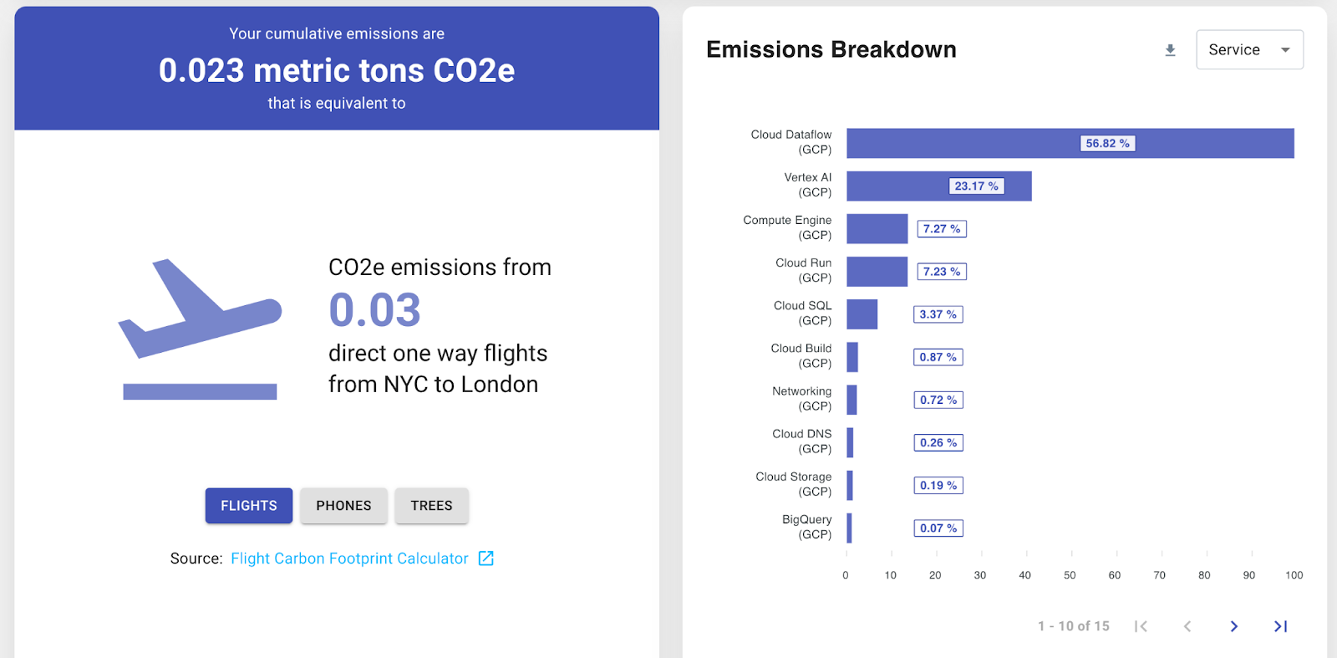Click the Networking (GCP) label

[x=802, y=399]
